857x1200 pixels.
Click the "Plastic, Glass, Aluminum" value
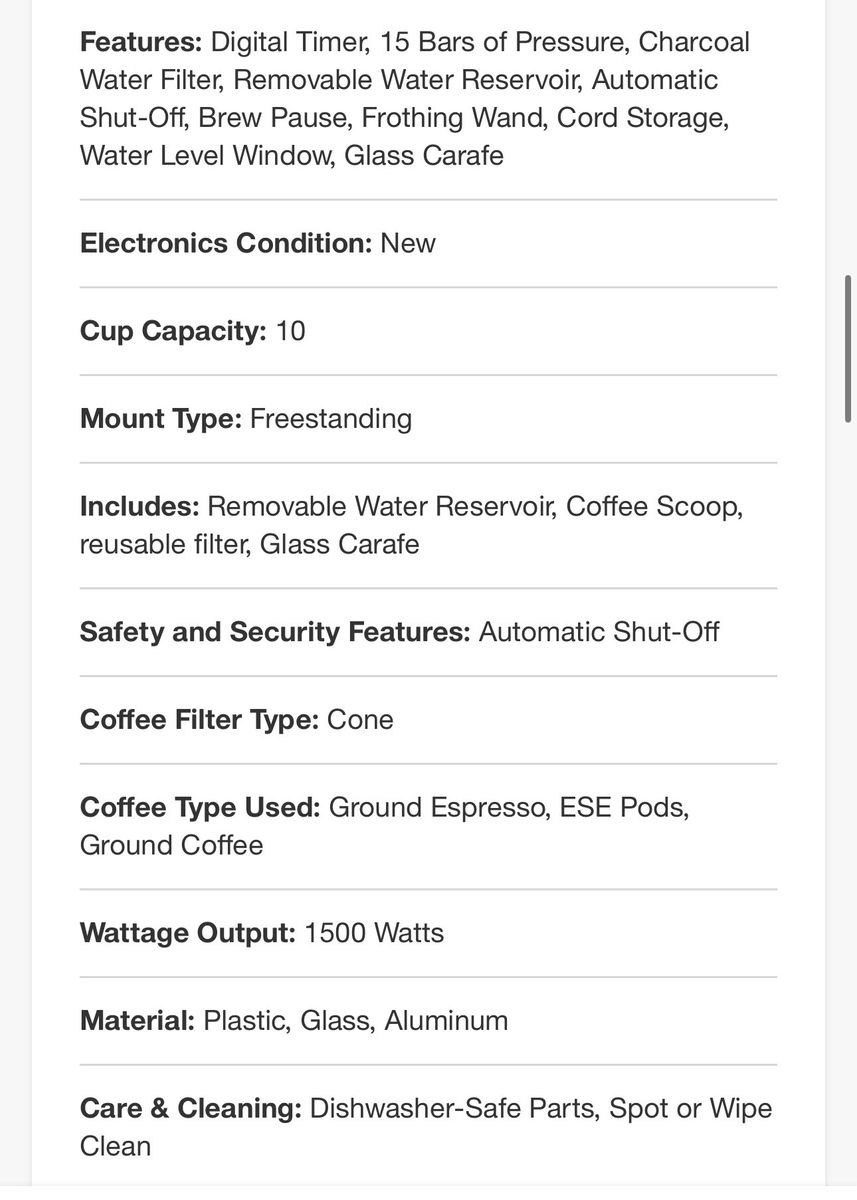(356, 1021)
